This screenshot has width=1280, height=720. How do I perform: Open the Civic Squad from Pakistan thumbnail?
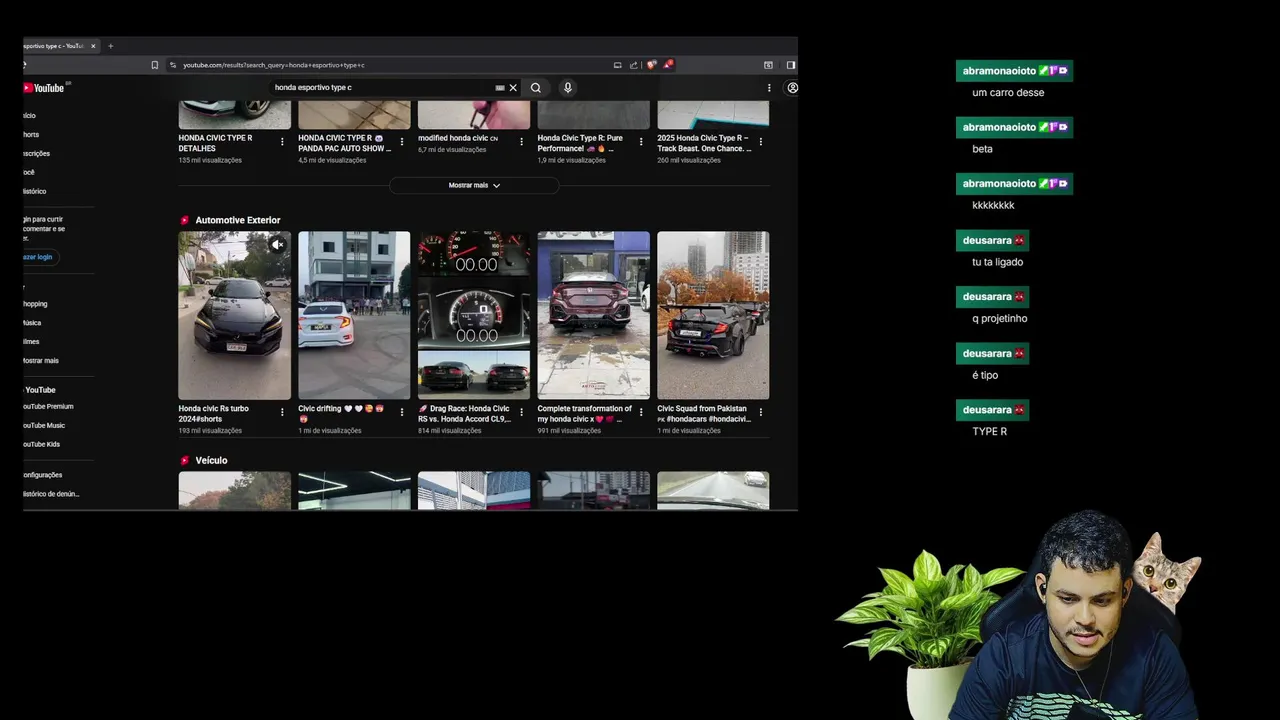click(713, 316)
